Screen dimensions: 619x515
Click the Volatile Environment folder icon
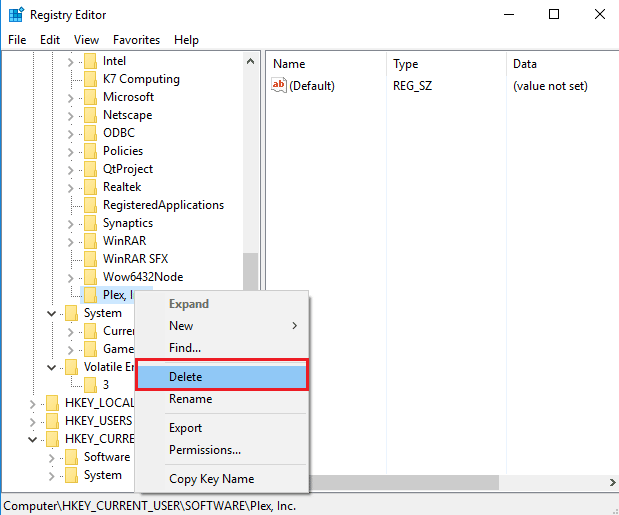(71, 367)
